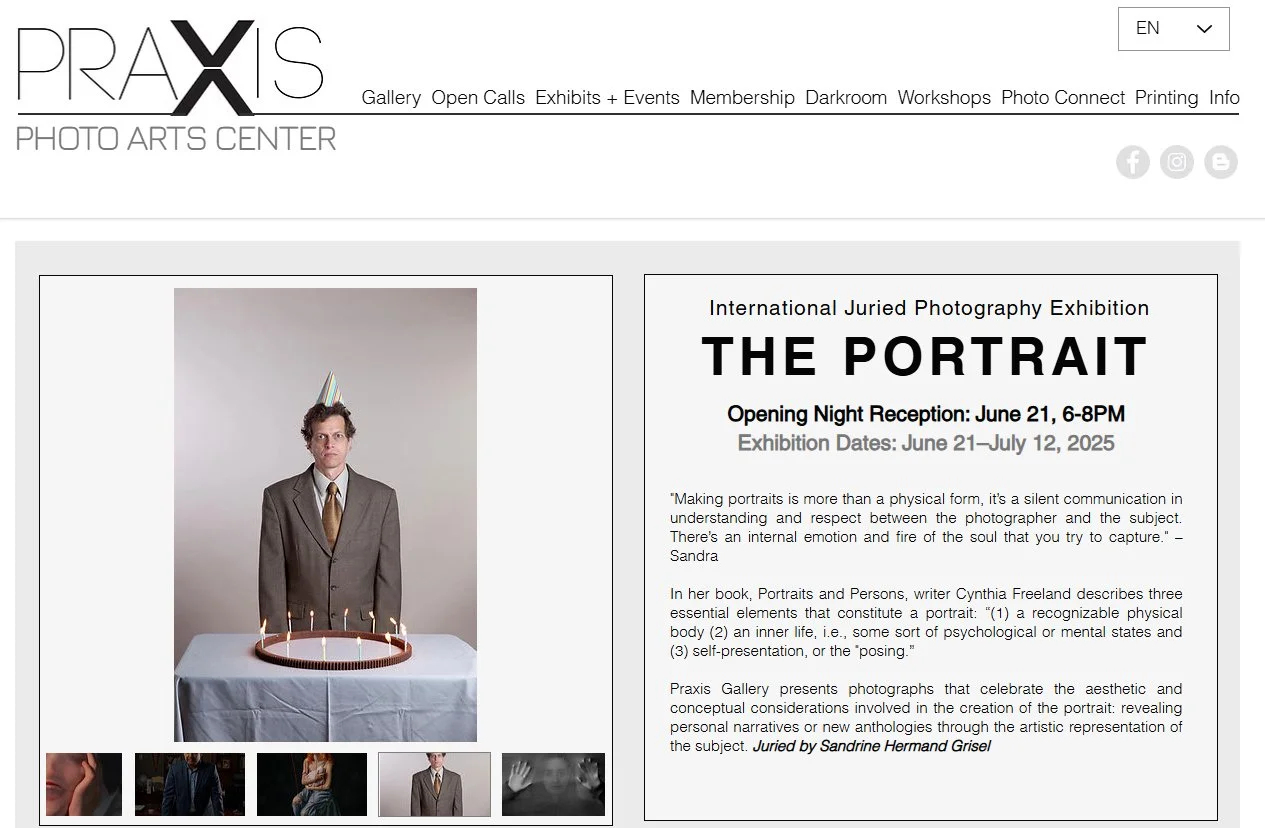The height and width of the screenshot is (828, 1265).
Task: Open the Info menu
Action: [x=1224, y=98]
